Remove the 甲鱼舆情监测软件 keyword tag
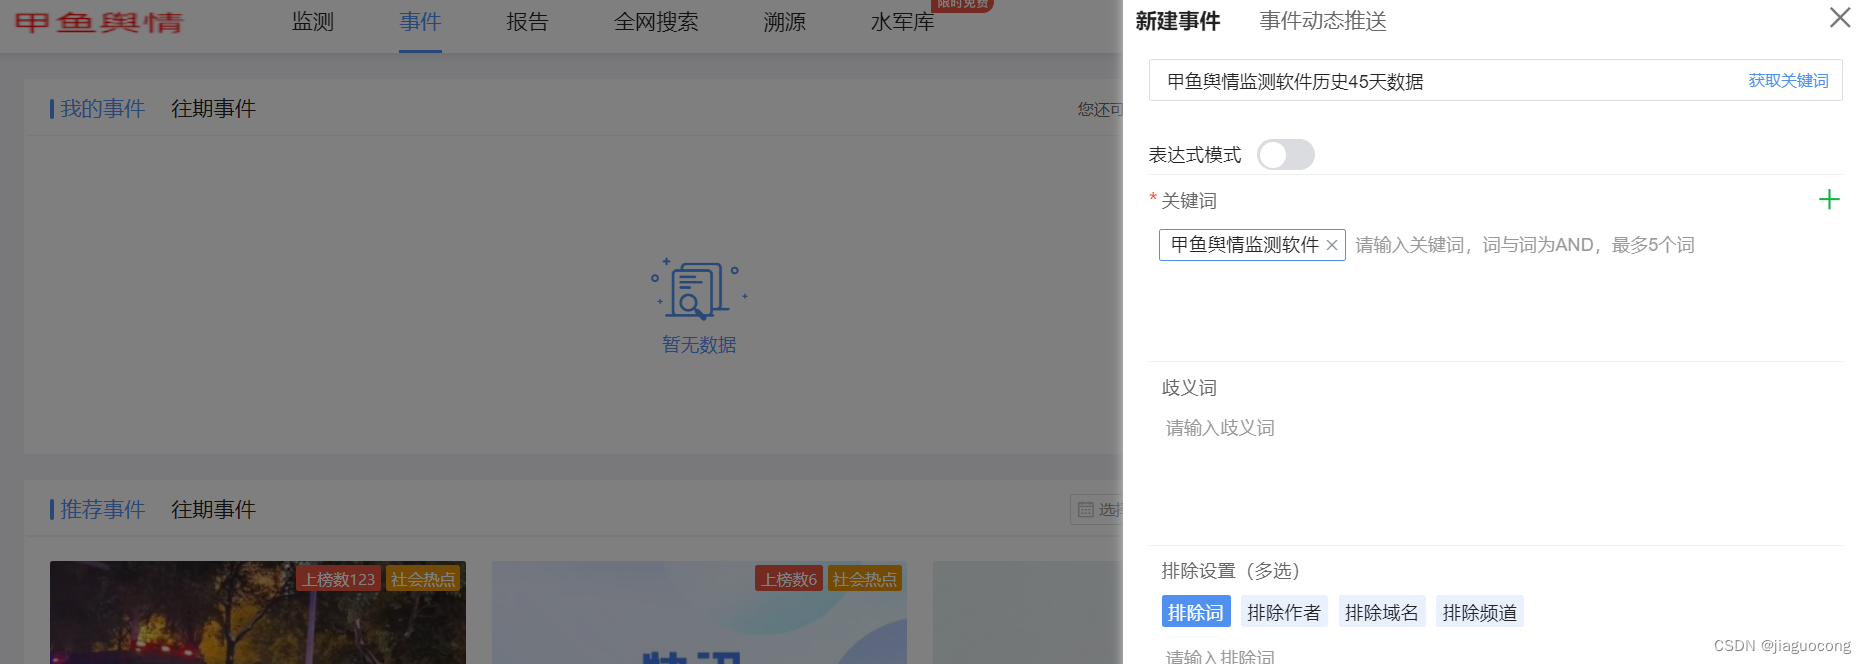This screenshot has width=1866, height=664. (1332, 245)
